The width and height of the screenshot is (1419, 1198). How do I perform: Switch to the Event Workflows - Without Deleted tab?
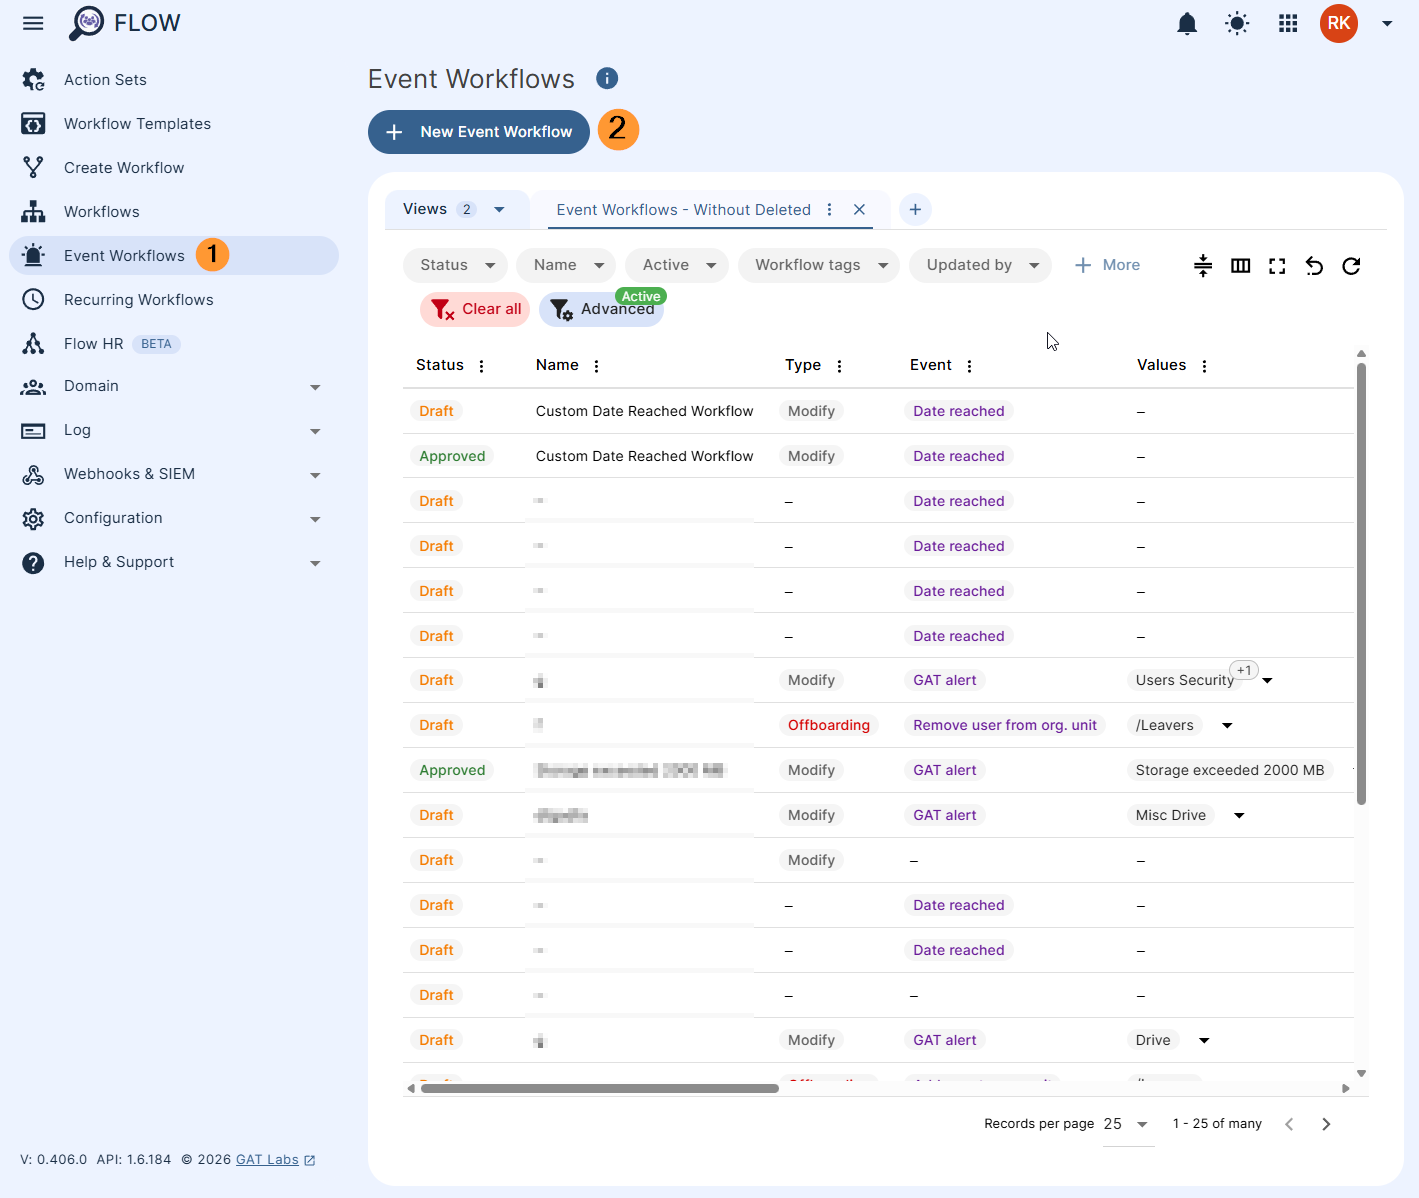684,209
